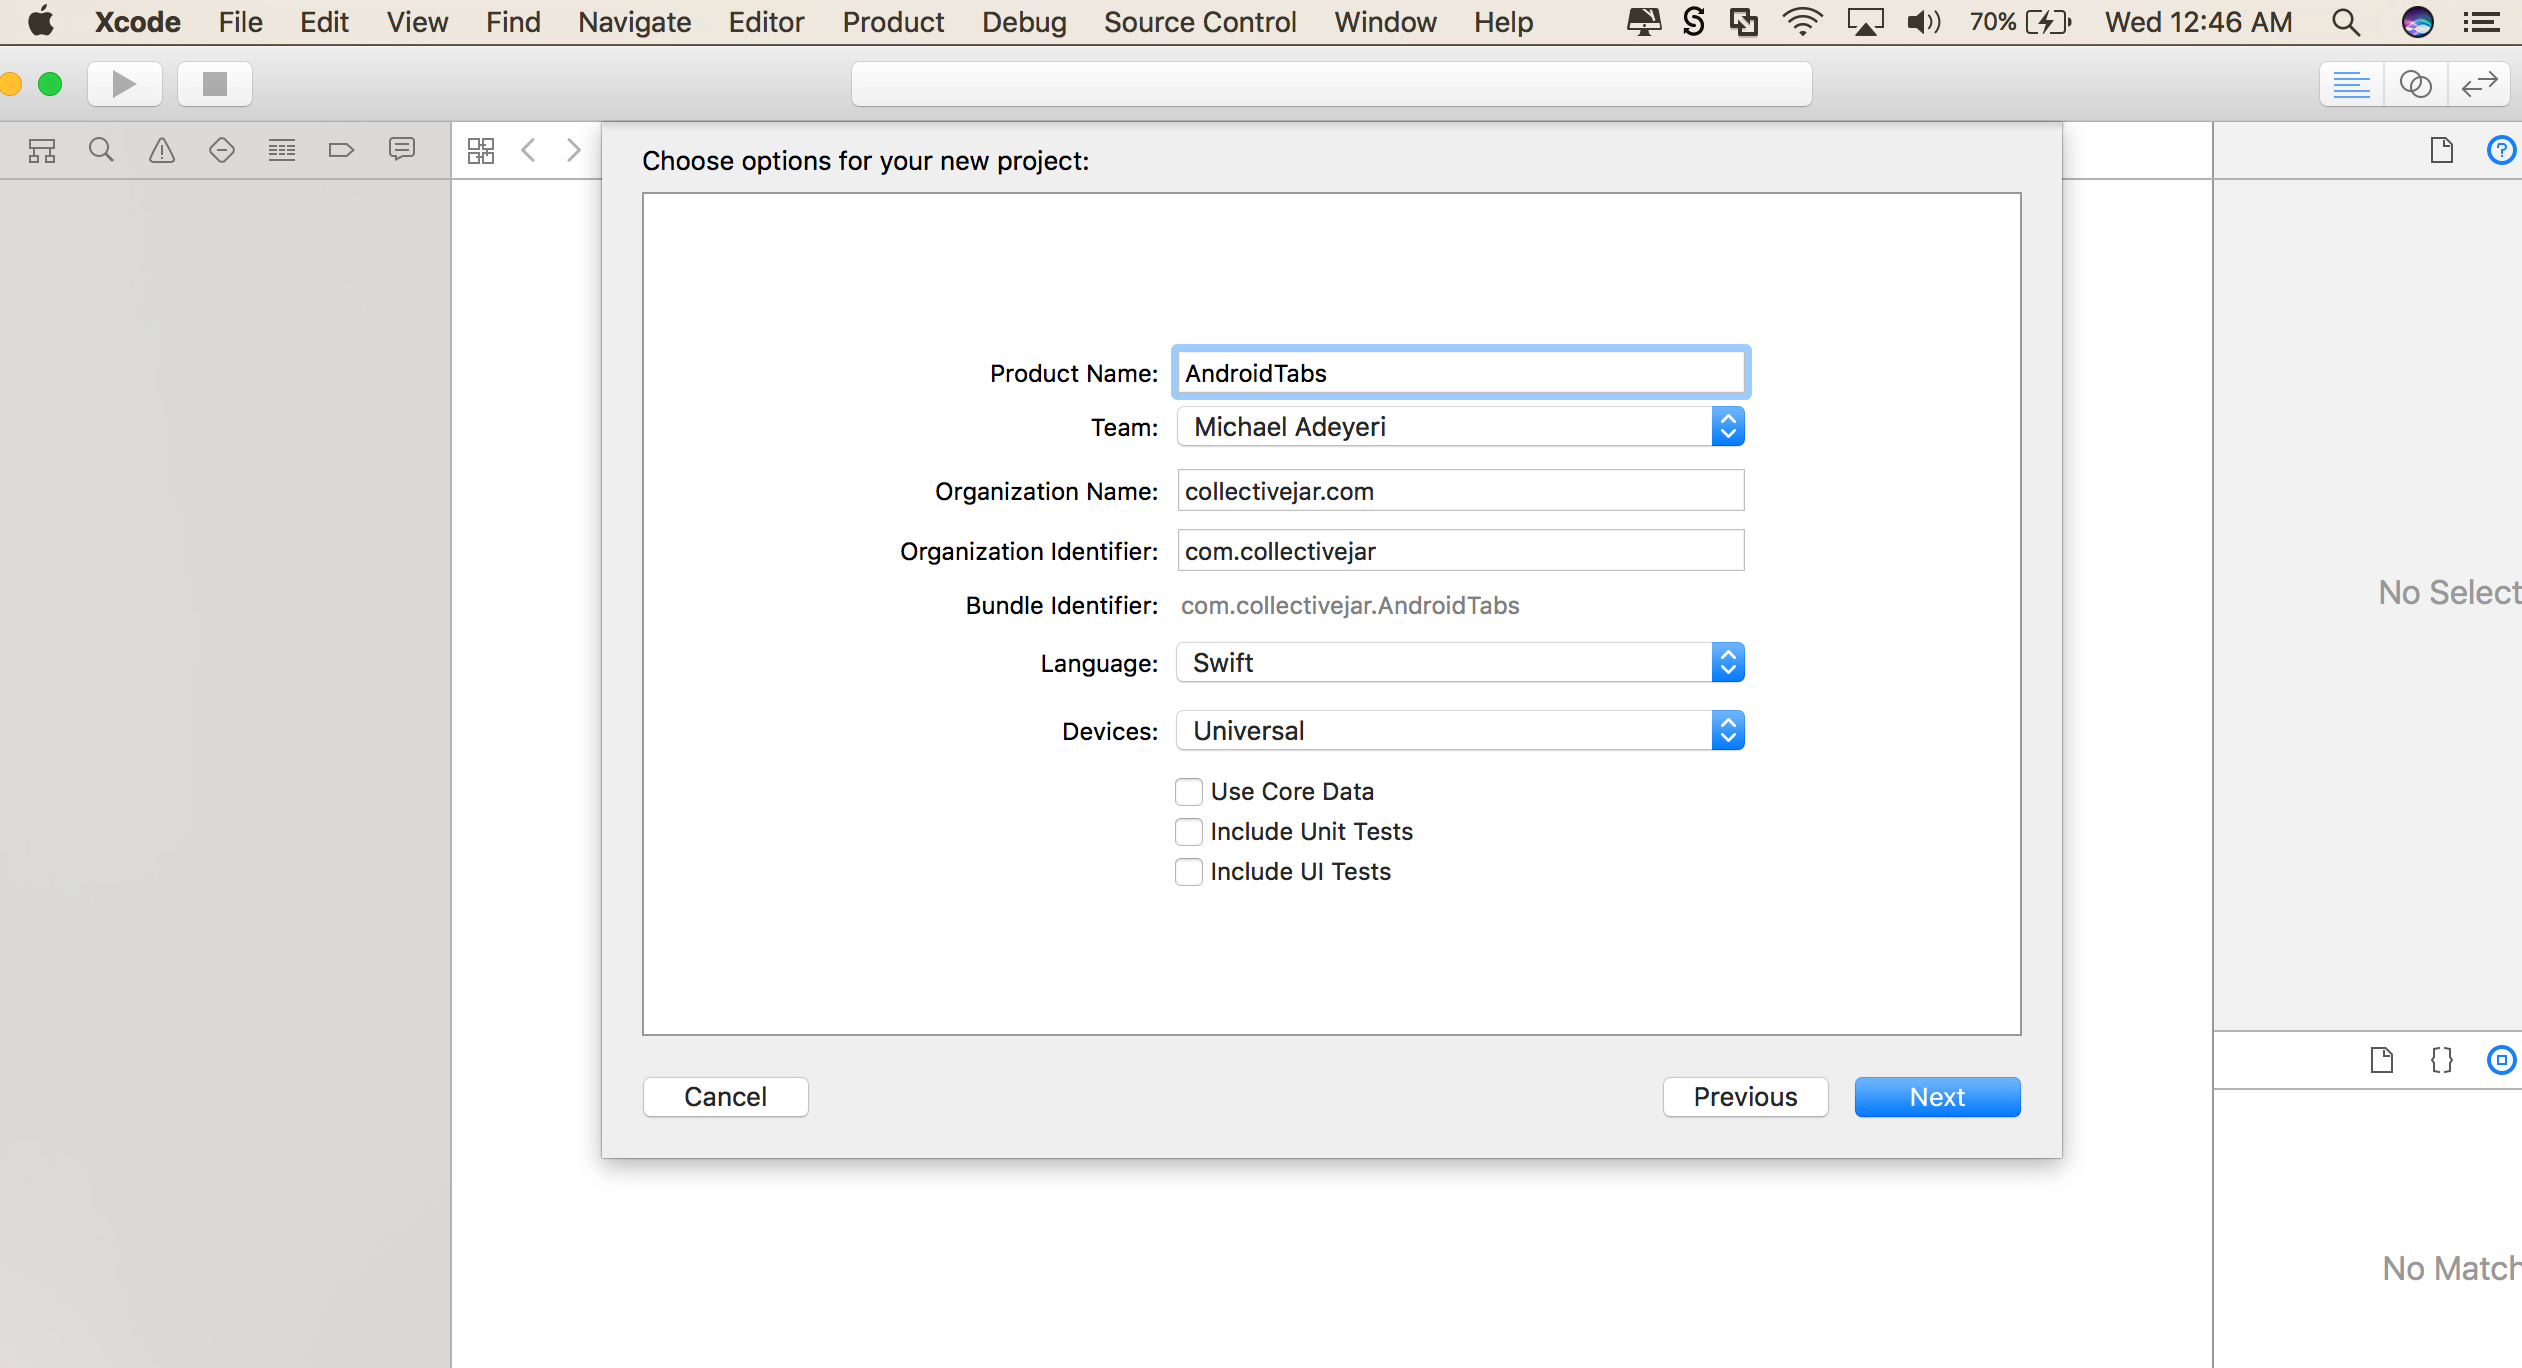Open Quick Help inspector question mark icon
Image resolution: width=2522 pixels, height=1368 pixels.
(x=2503, y=150)
